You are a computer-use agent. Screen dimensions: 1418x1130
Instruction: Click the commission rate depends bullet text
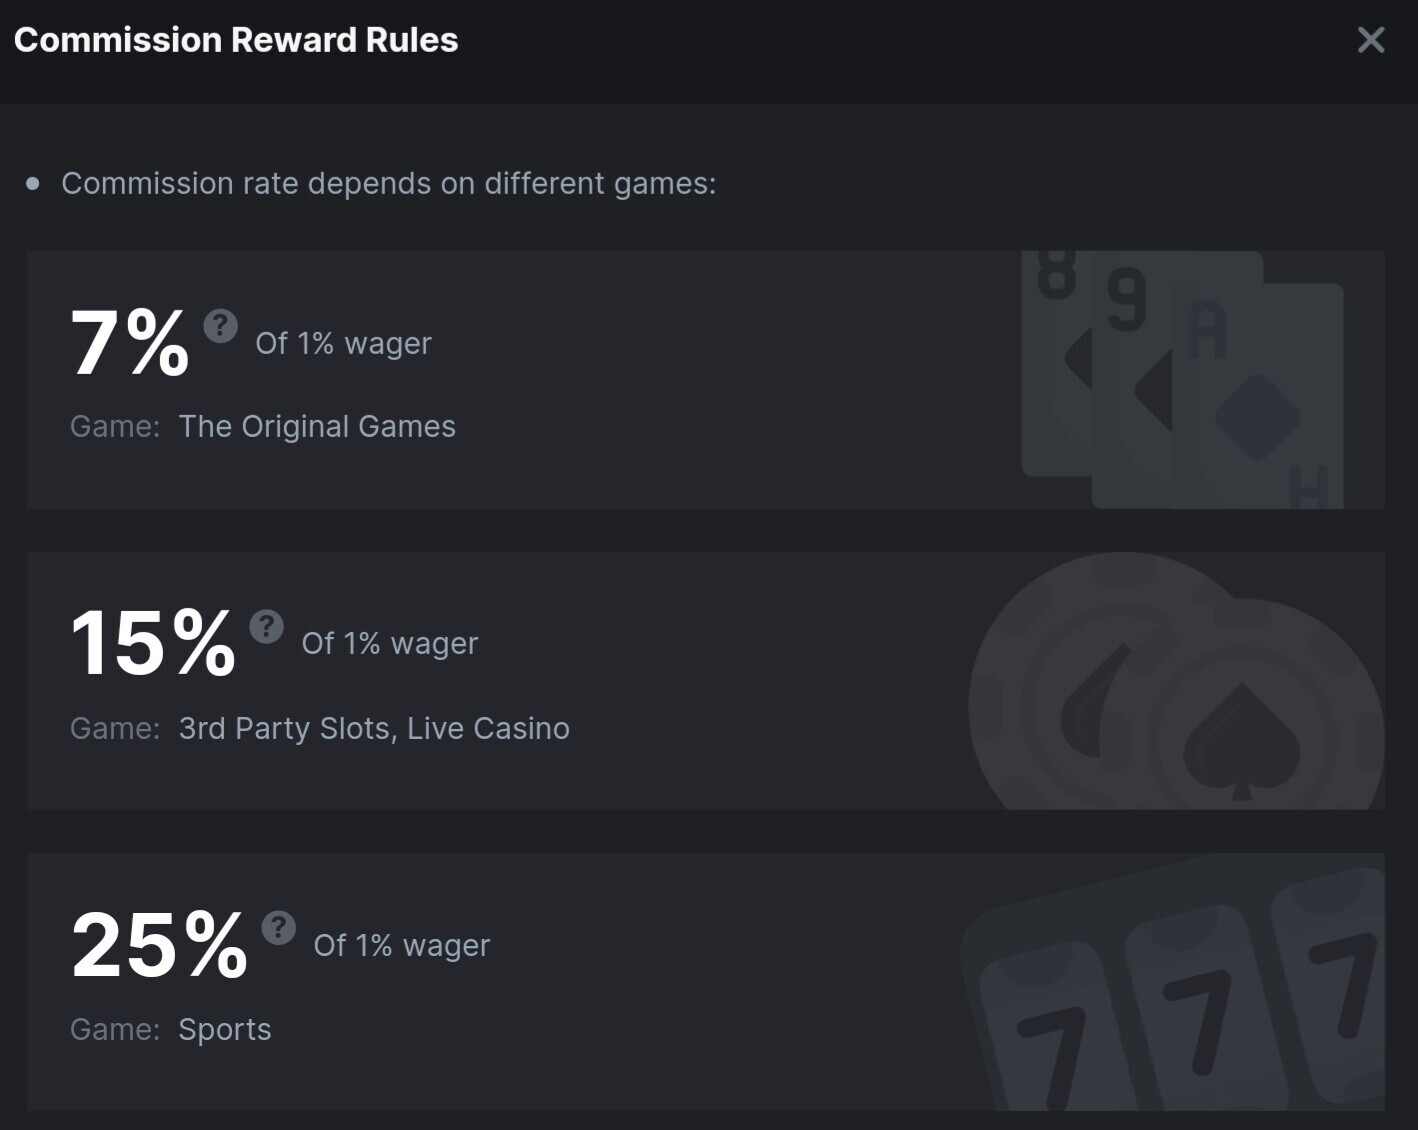tap(389, 184)
